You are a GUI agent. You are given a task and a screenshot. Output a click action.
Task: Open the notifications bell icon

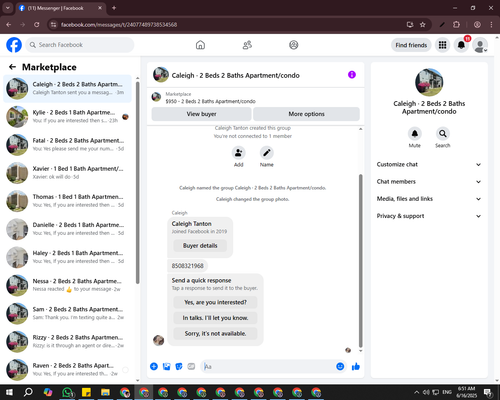(461, 45)
